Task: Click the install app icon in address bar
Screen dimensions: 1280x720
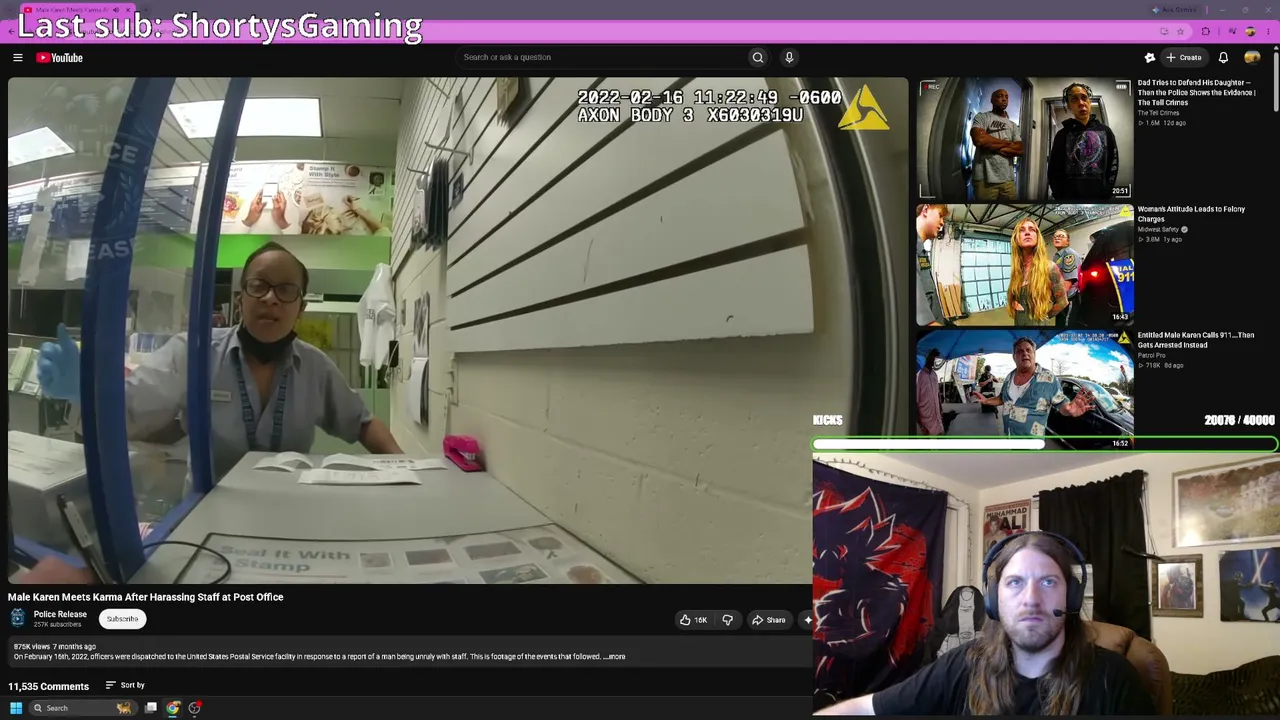Action: click(x=1164, y=32)
